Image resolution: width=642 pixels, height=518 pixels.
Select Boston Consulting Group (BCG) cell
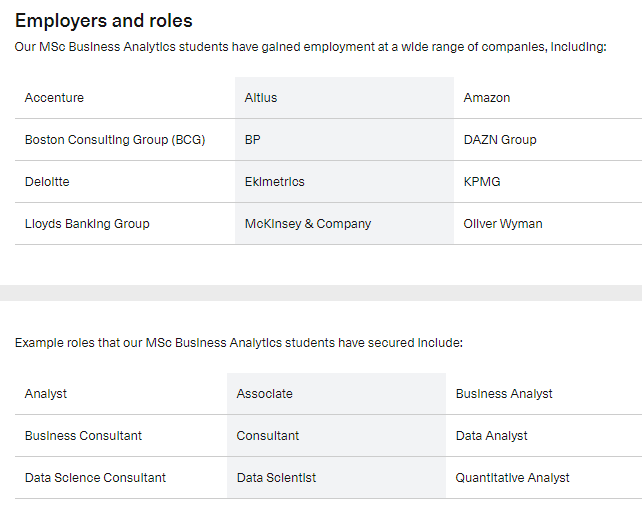pyautogui.click(x=125, y=140)
